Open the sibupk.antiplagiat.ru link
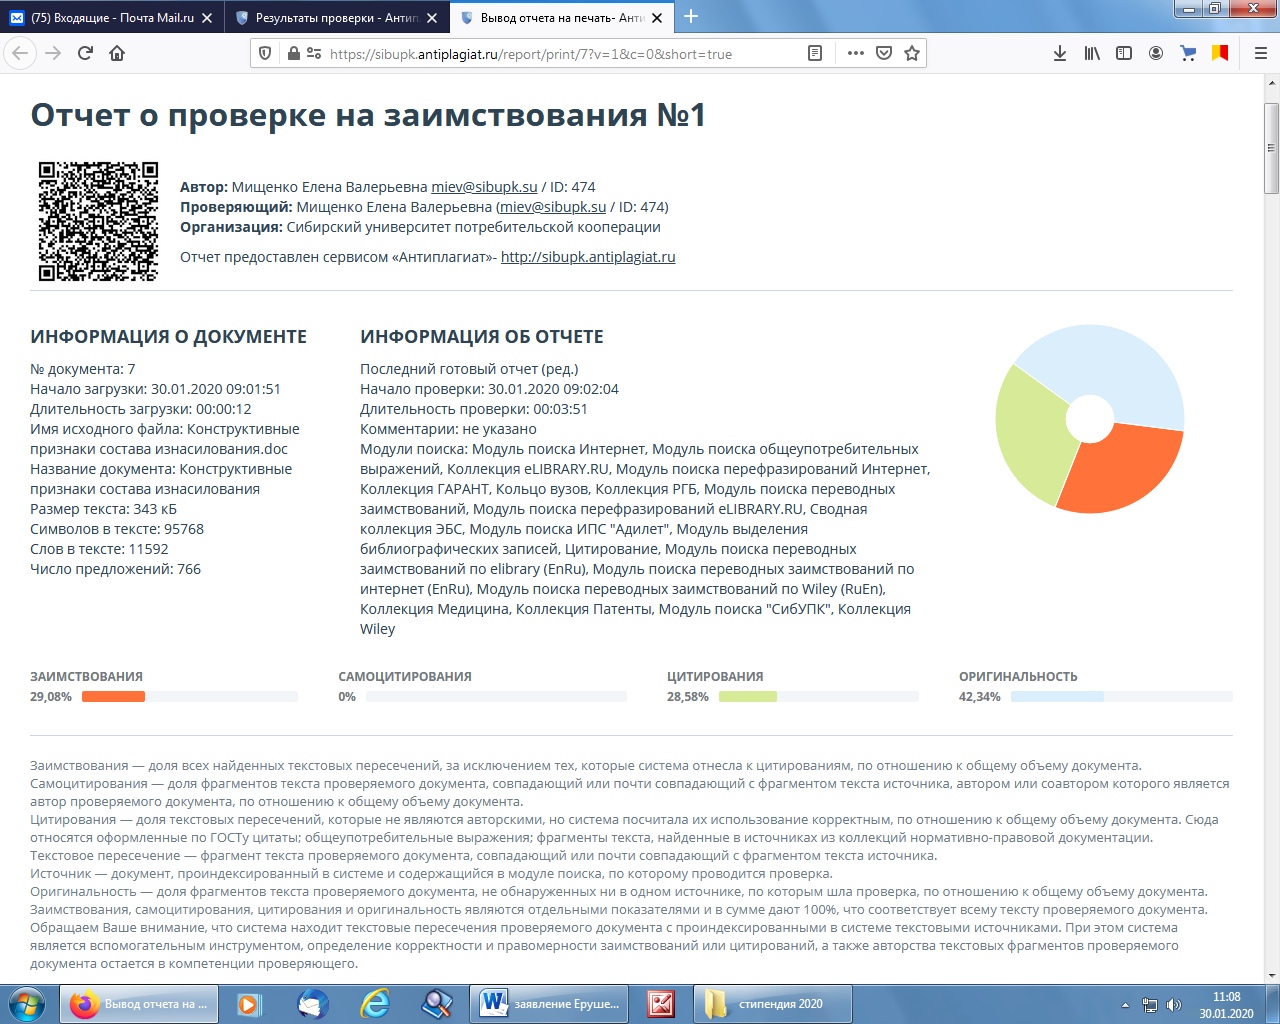The width and height of the screenshot is (1280, 1024). (587, 257)
